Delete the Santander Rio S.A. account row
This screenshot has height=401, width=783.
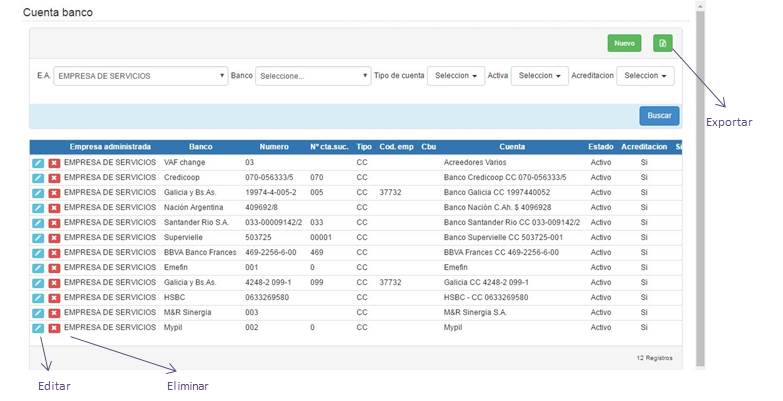click(54, 222)
